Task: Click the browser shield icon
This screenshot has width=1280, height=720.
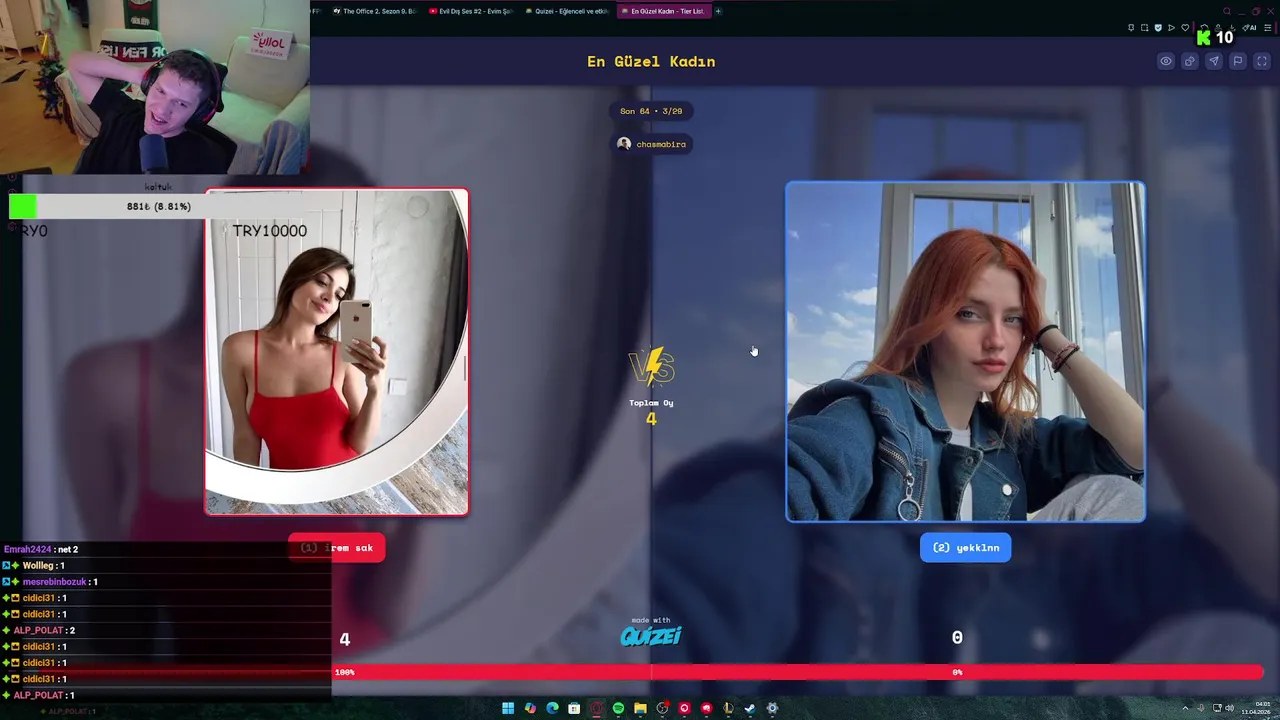Action: [x=1158, y=28]
